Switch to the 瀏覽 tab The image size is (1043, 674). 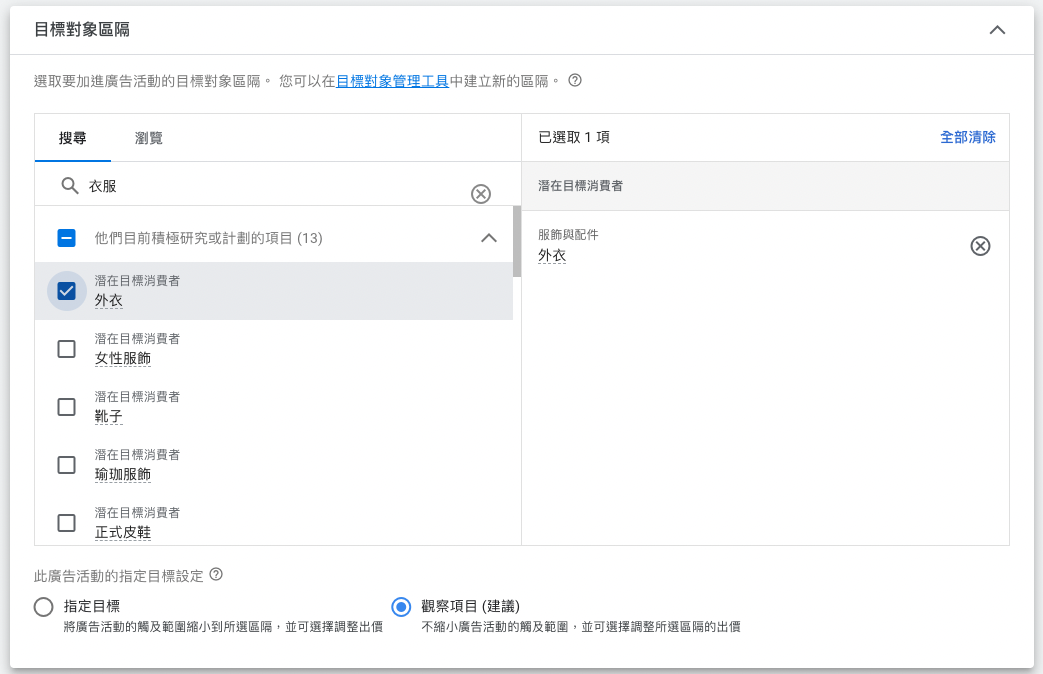point(149,138)
